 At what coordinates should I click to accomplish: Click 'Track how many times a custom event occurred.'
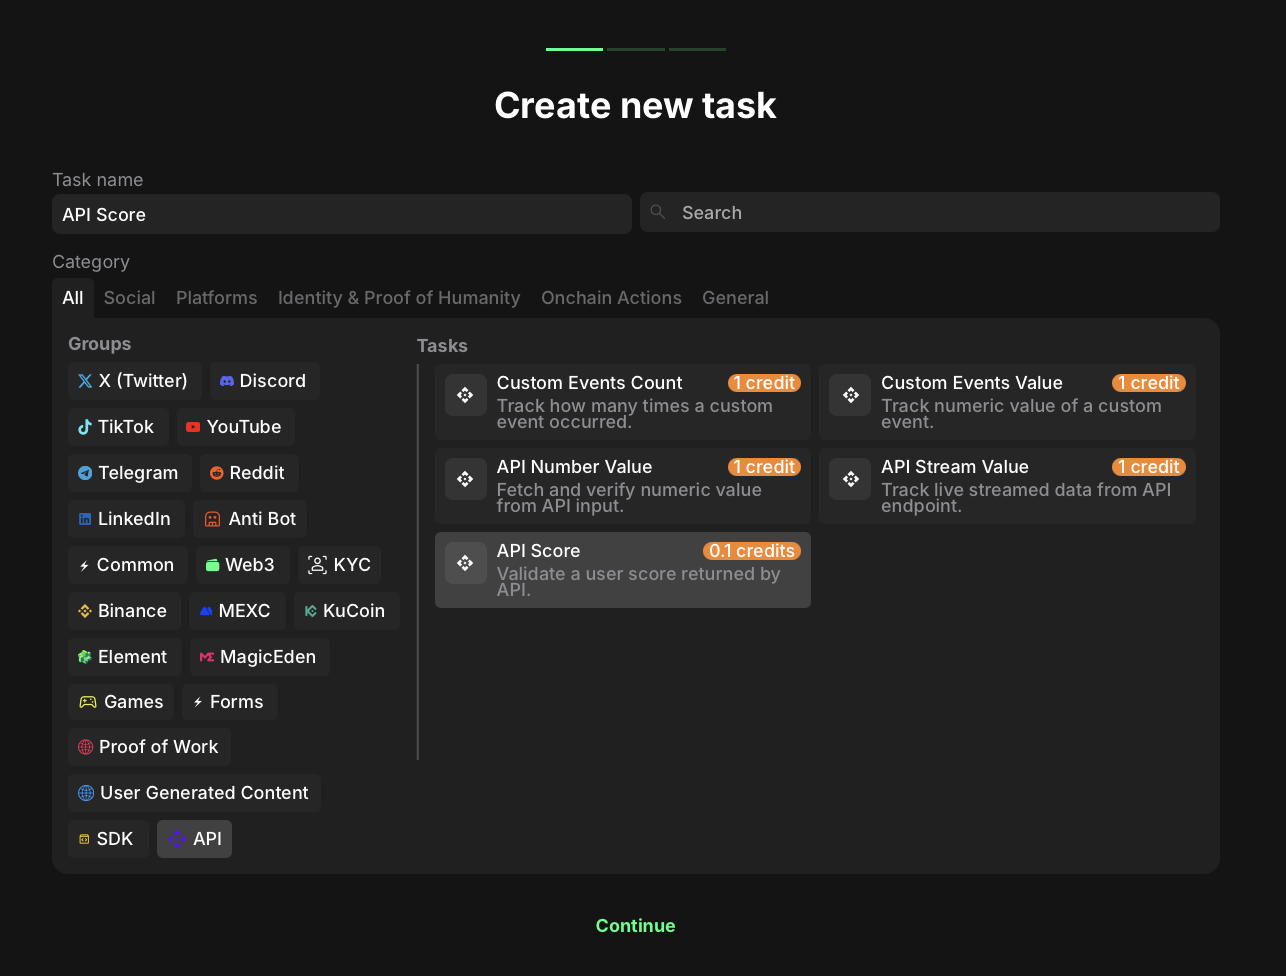coord(634,414)
